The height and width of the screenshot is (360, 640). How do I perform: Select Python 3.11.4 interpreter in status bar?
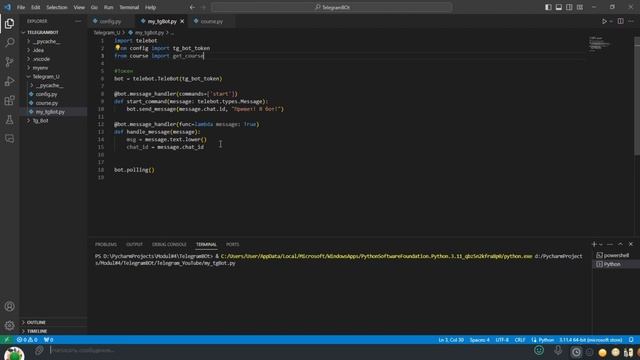click(x=591, y=340)
